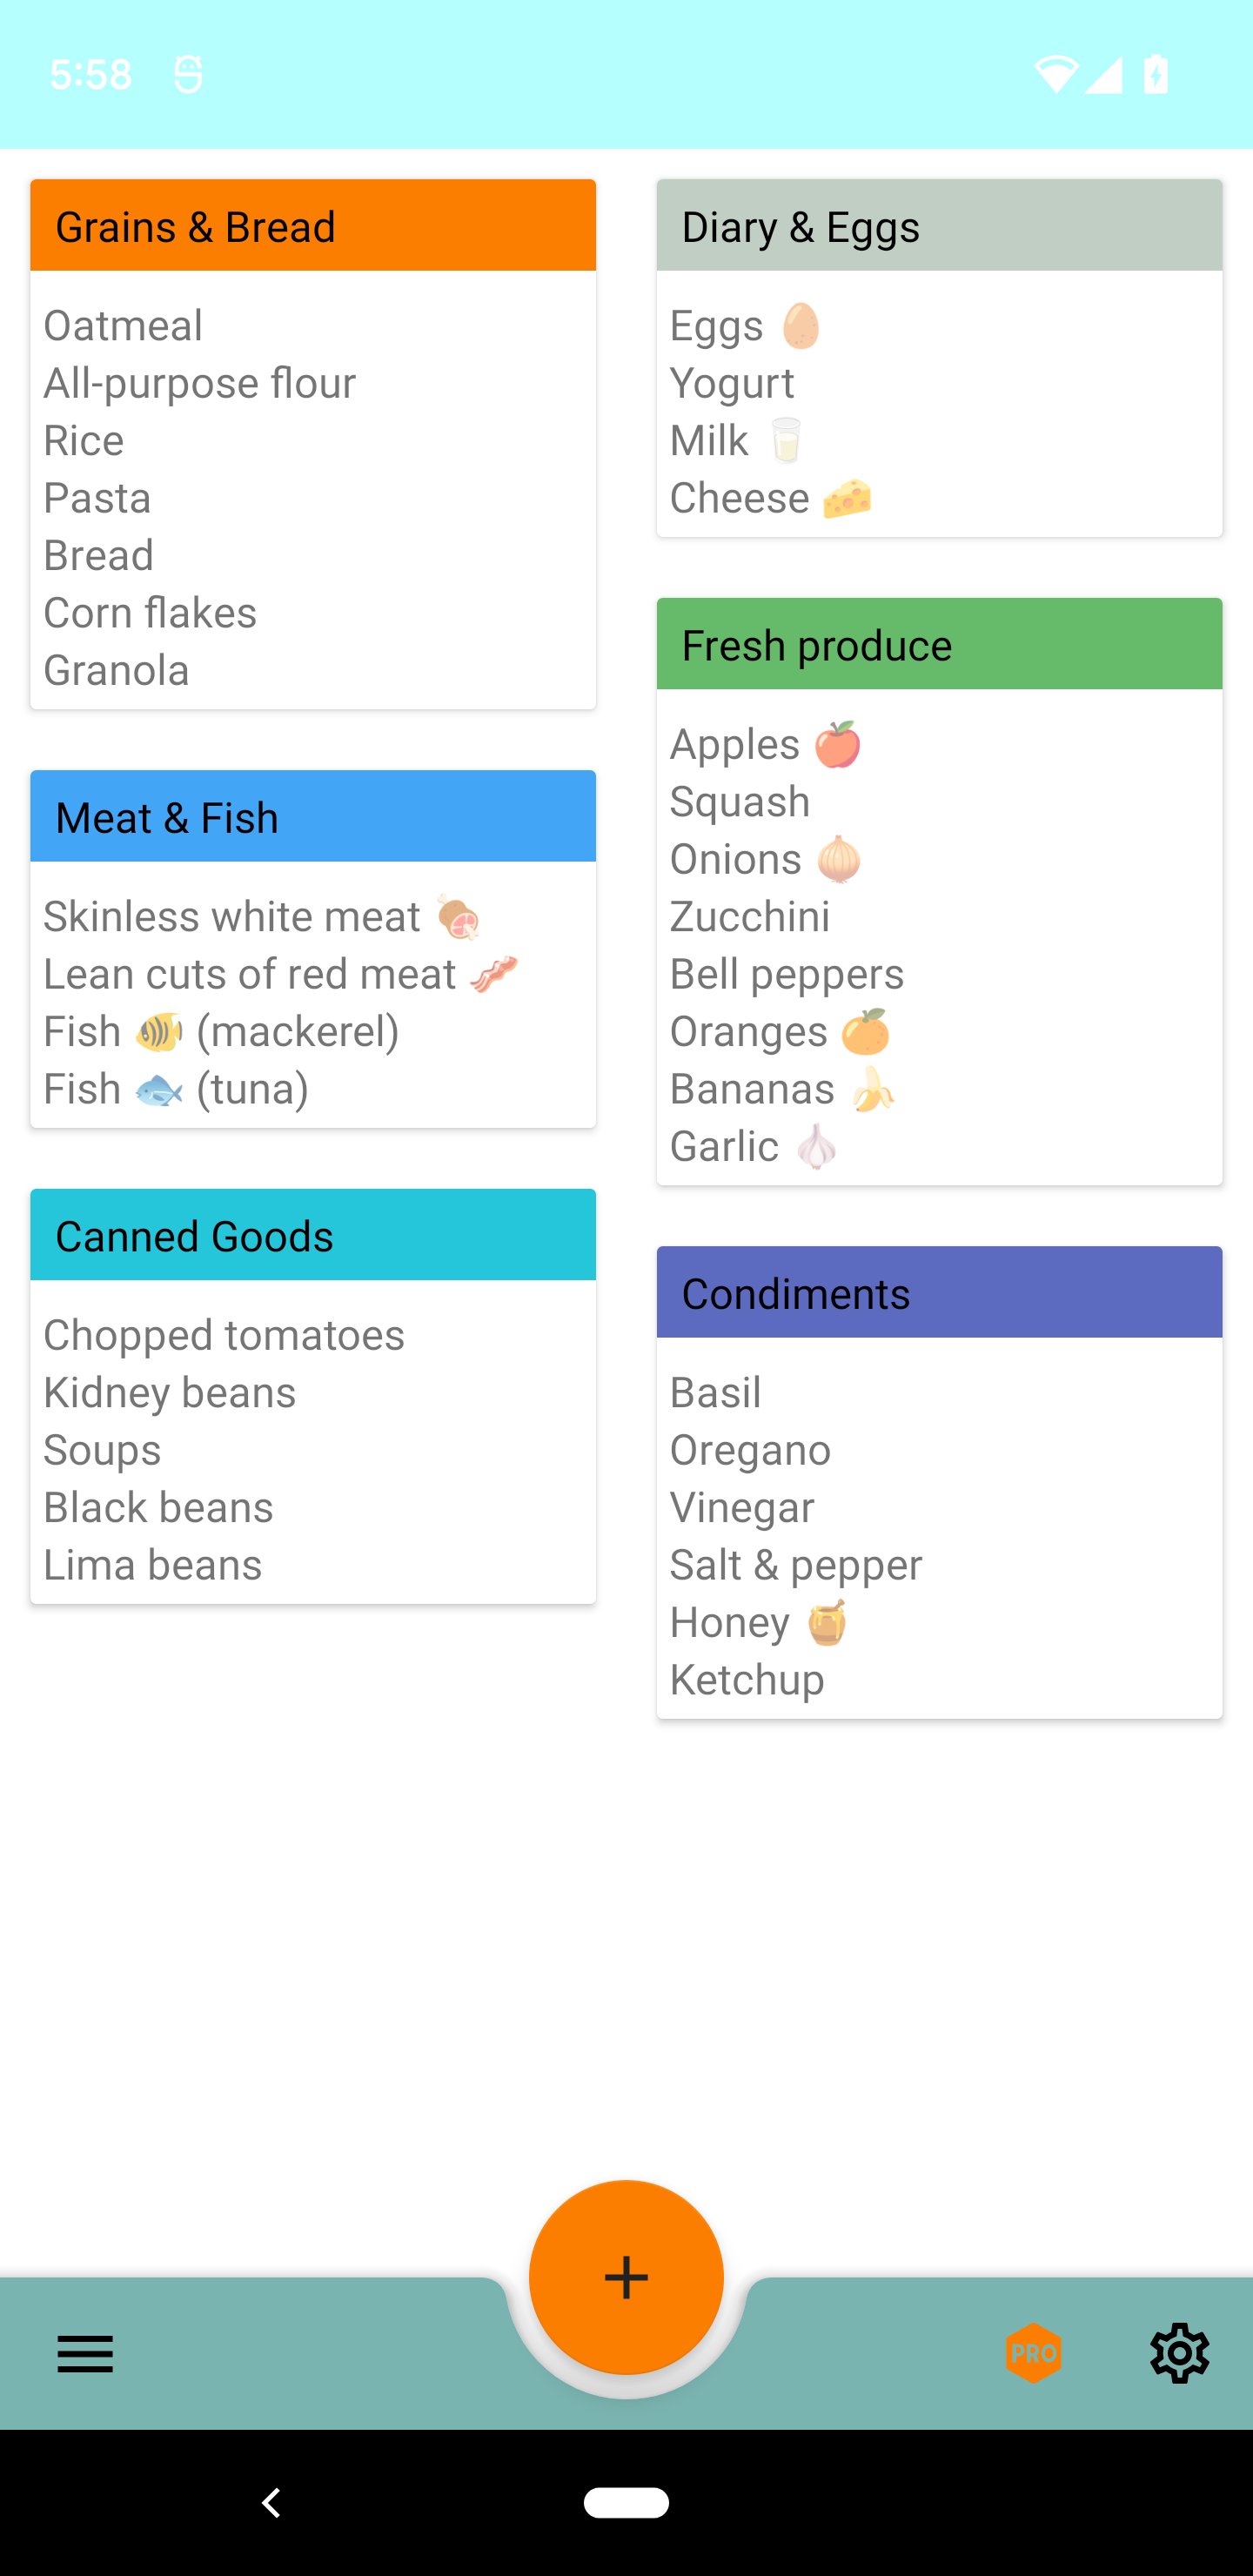The height and width of the screenshot is (2576, 1253).
Task: Open the Canned Goods note
Action: click(x=313, y=1236)
